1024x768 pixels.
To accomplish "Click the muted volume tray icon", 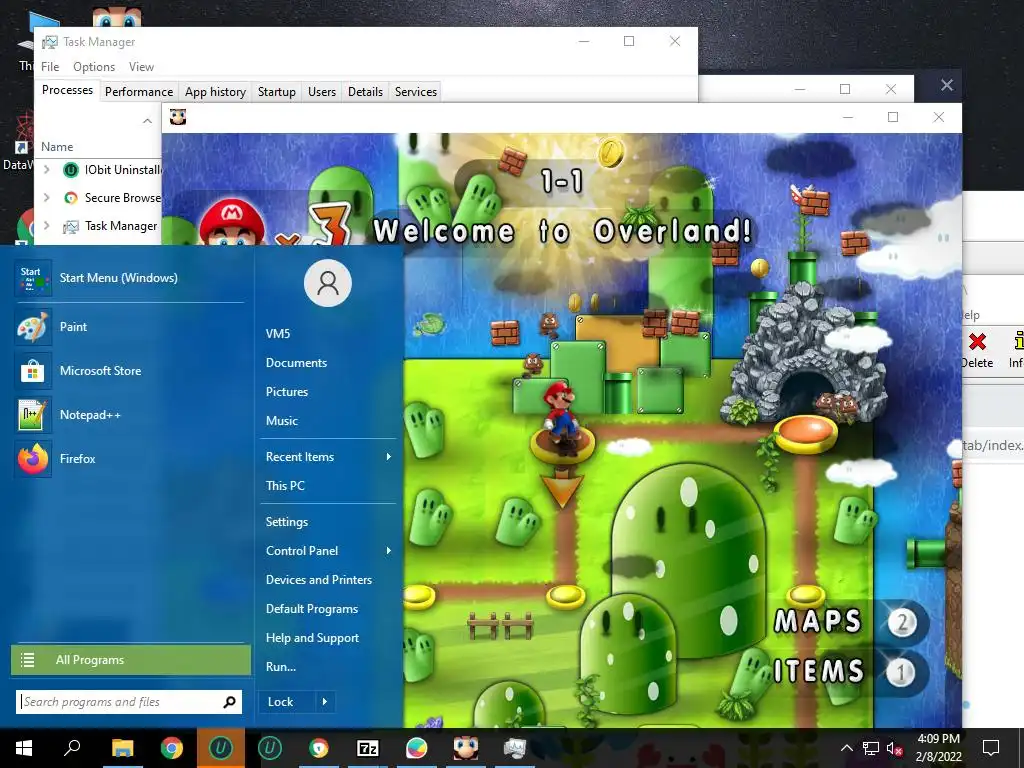I will coord(894,748).
